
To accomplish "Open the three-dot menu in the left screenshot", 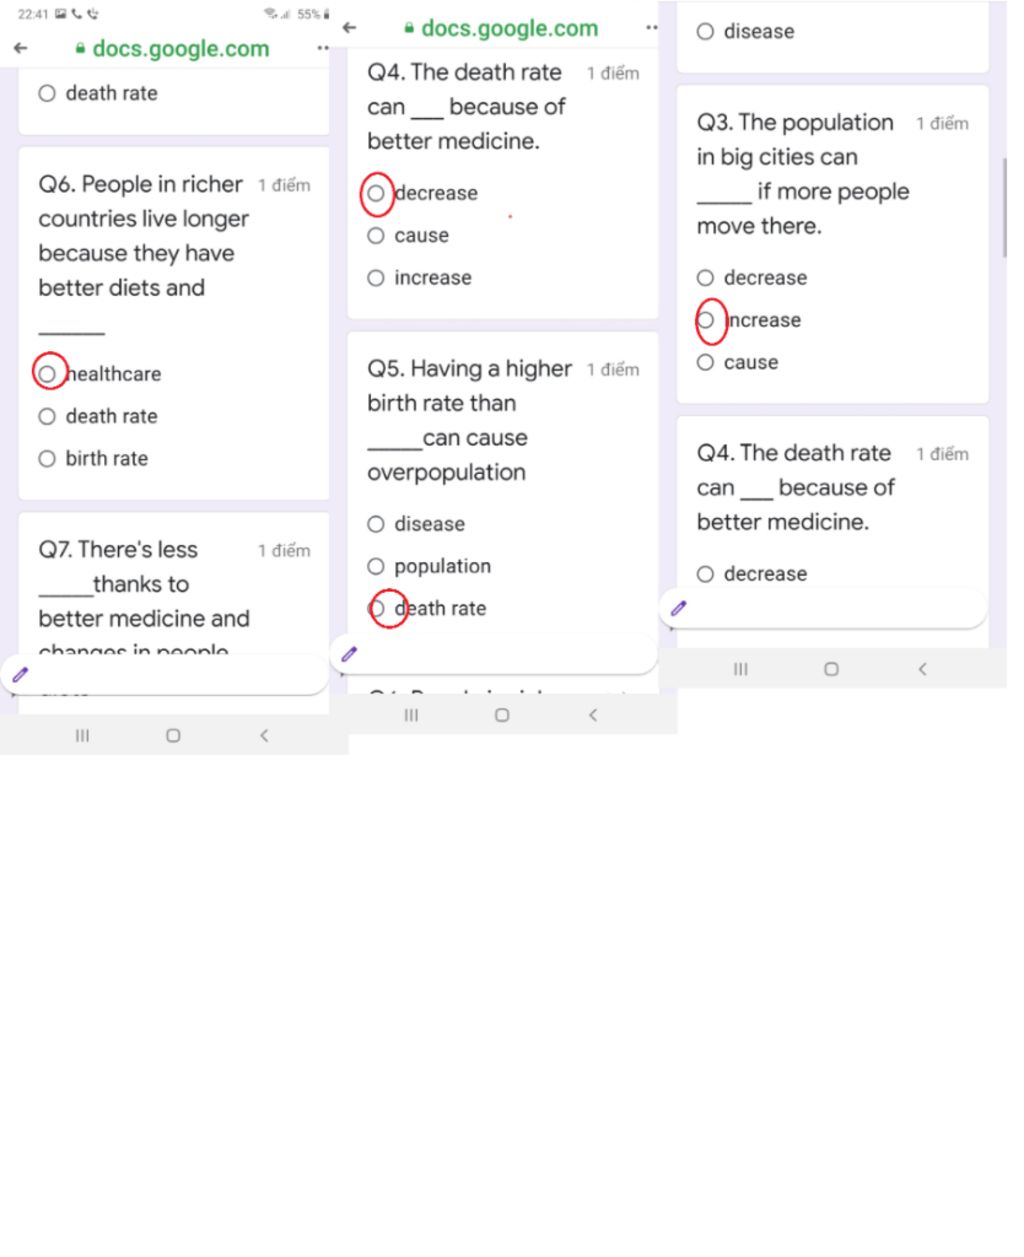I will (x=322, y=48).
